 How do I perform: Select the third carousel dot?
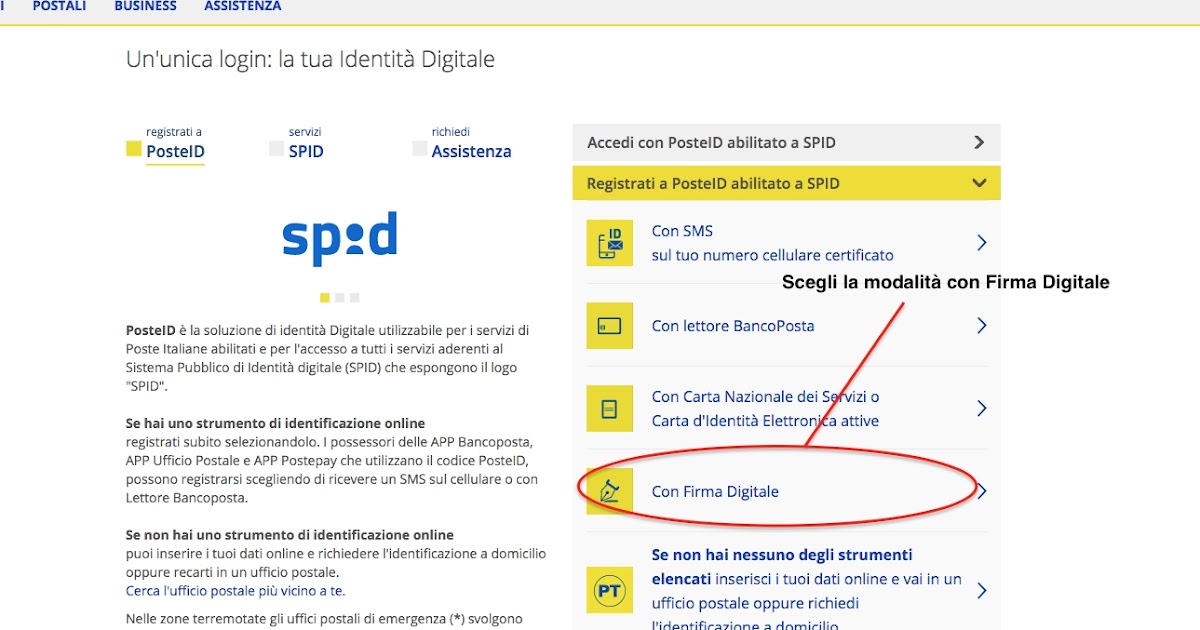(x=355, y=297)
